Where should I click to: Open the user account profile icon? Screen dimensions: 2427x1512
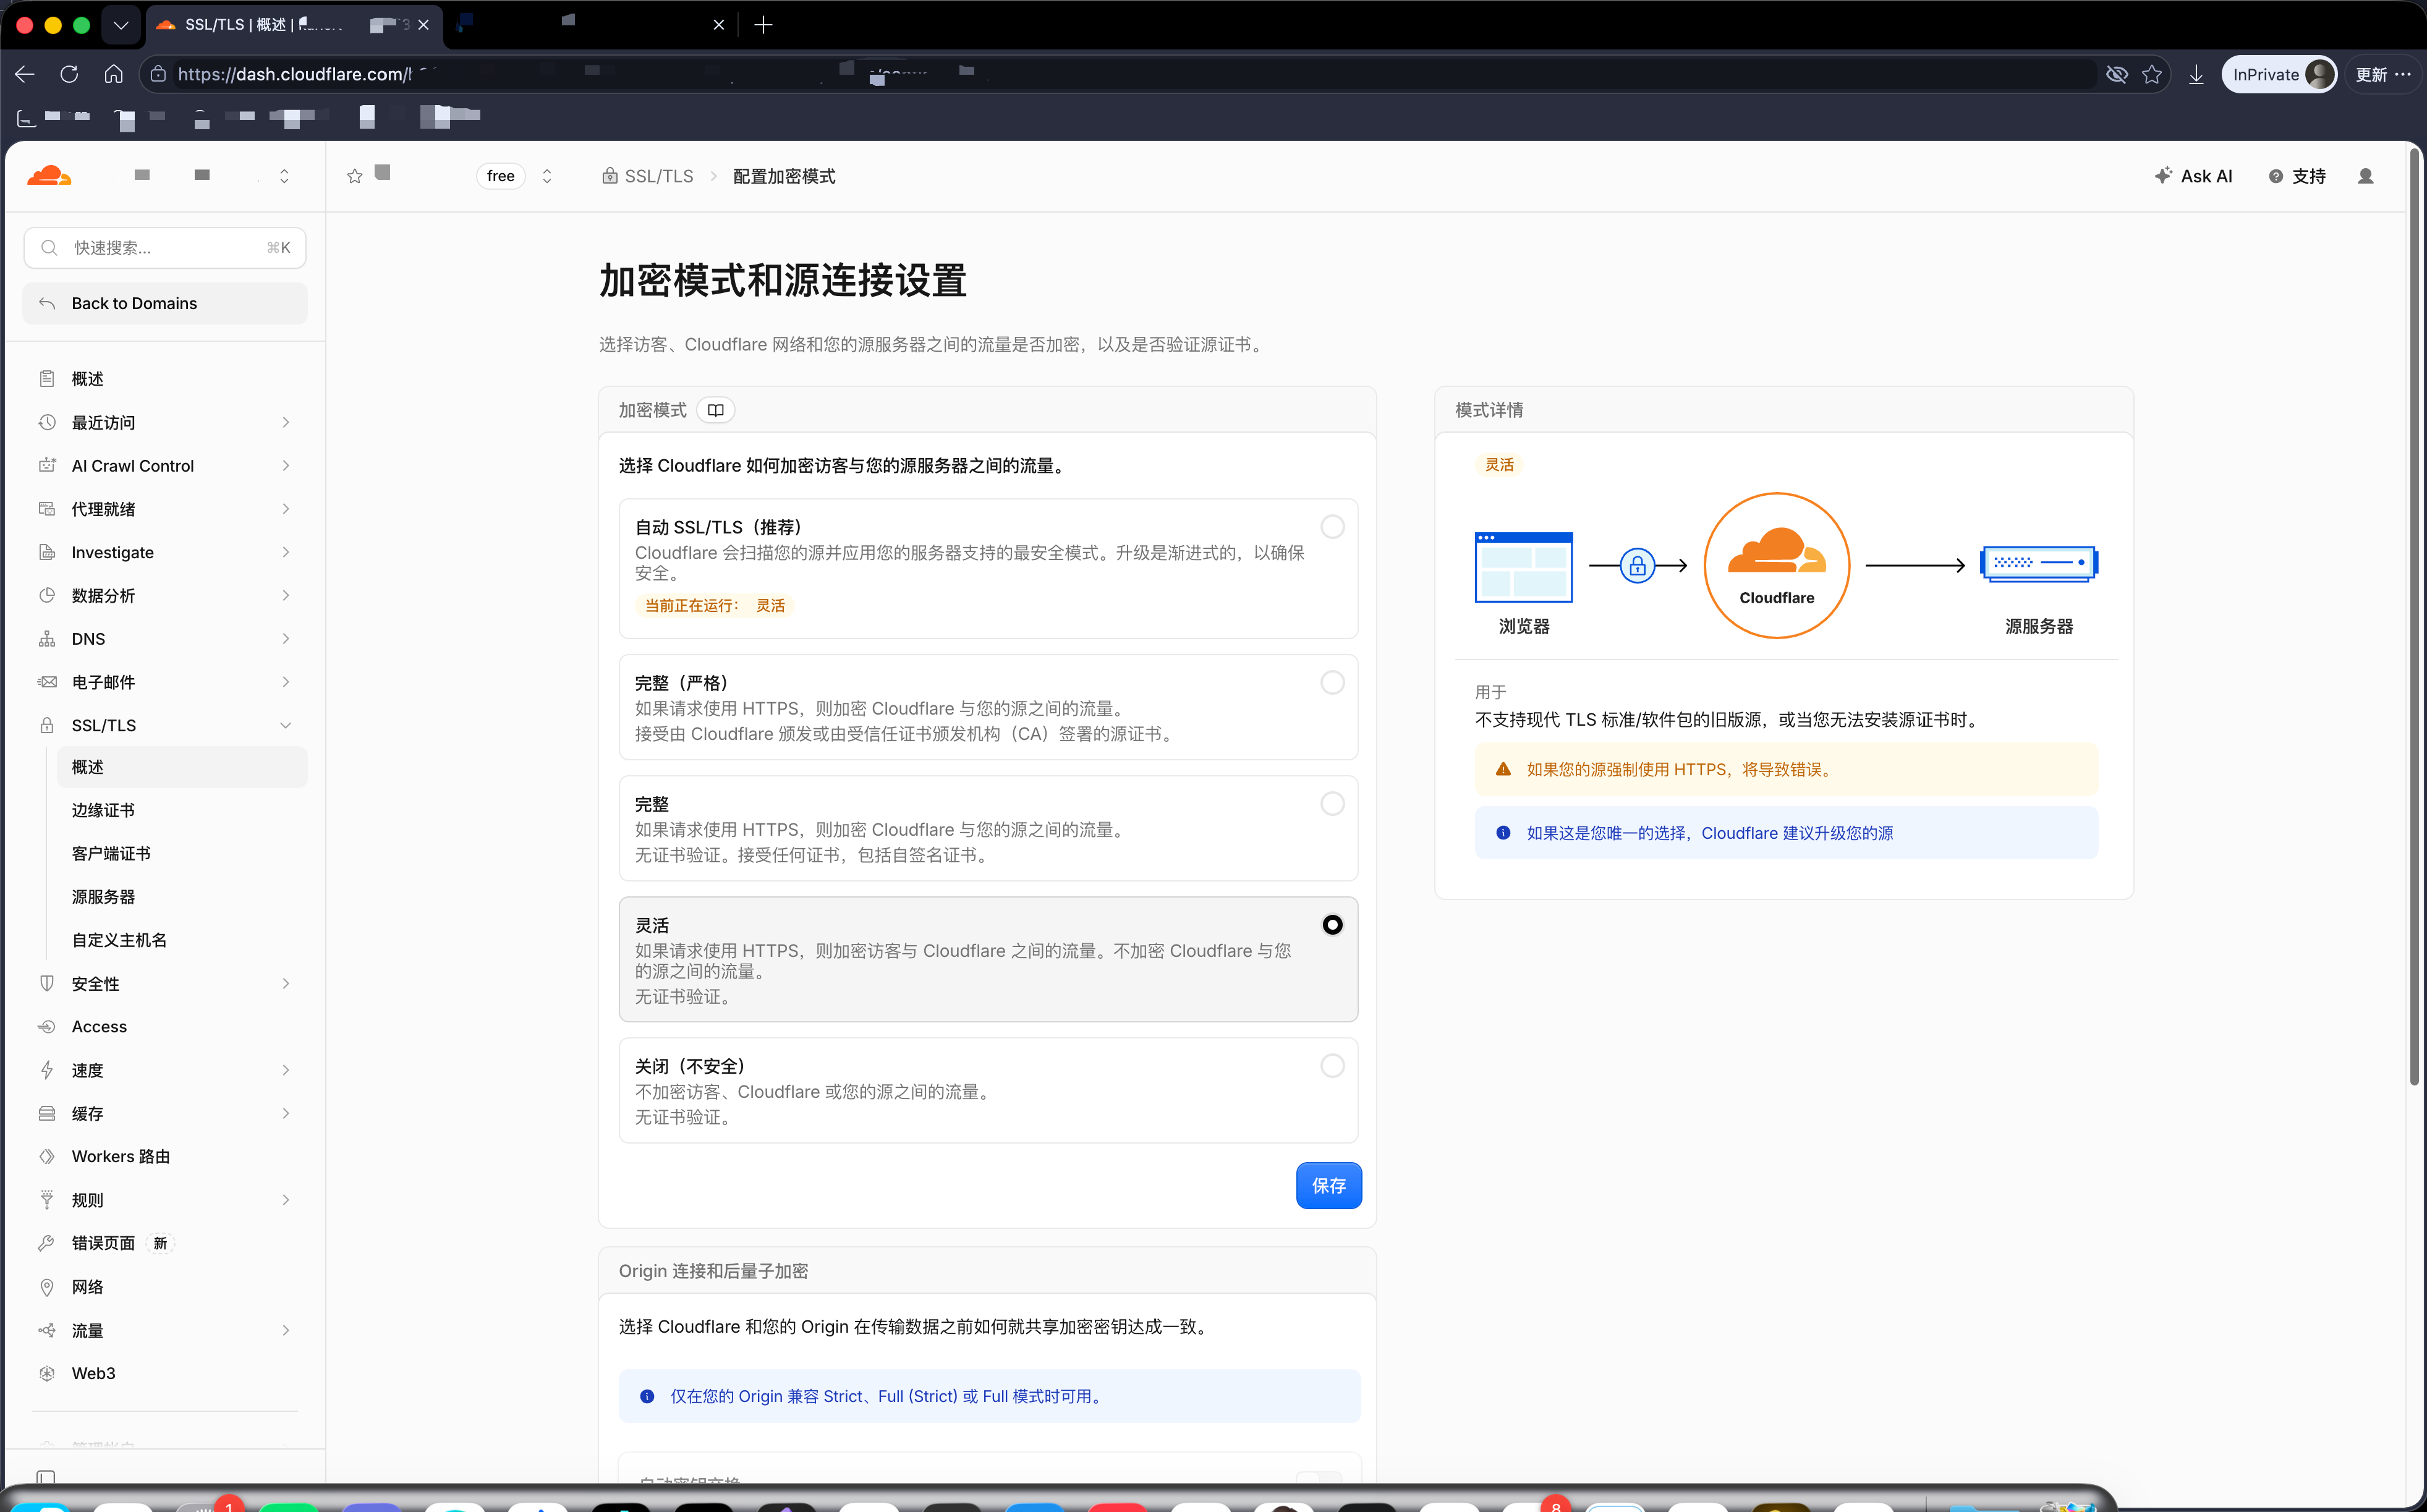click(x=2366, y=176)
